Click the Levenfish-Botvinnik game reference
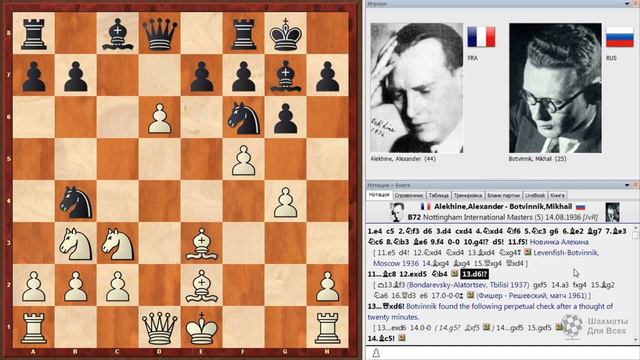 point(566,253)
